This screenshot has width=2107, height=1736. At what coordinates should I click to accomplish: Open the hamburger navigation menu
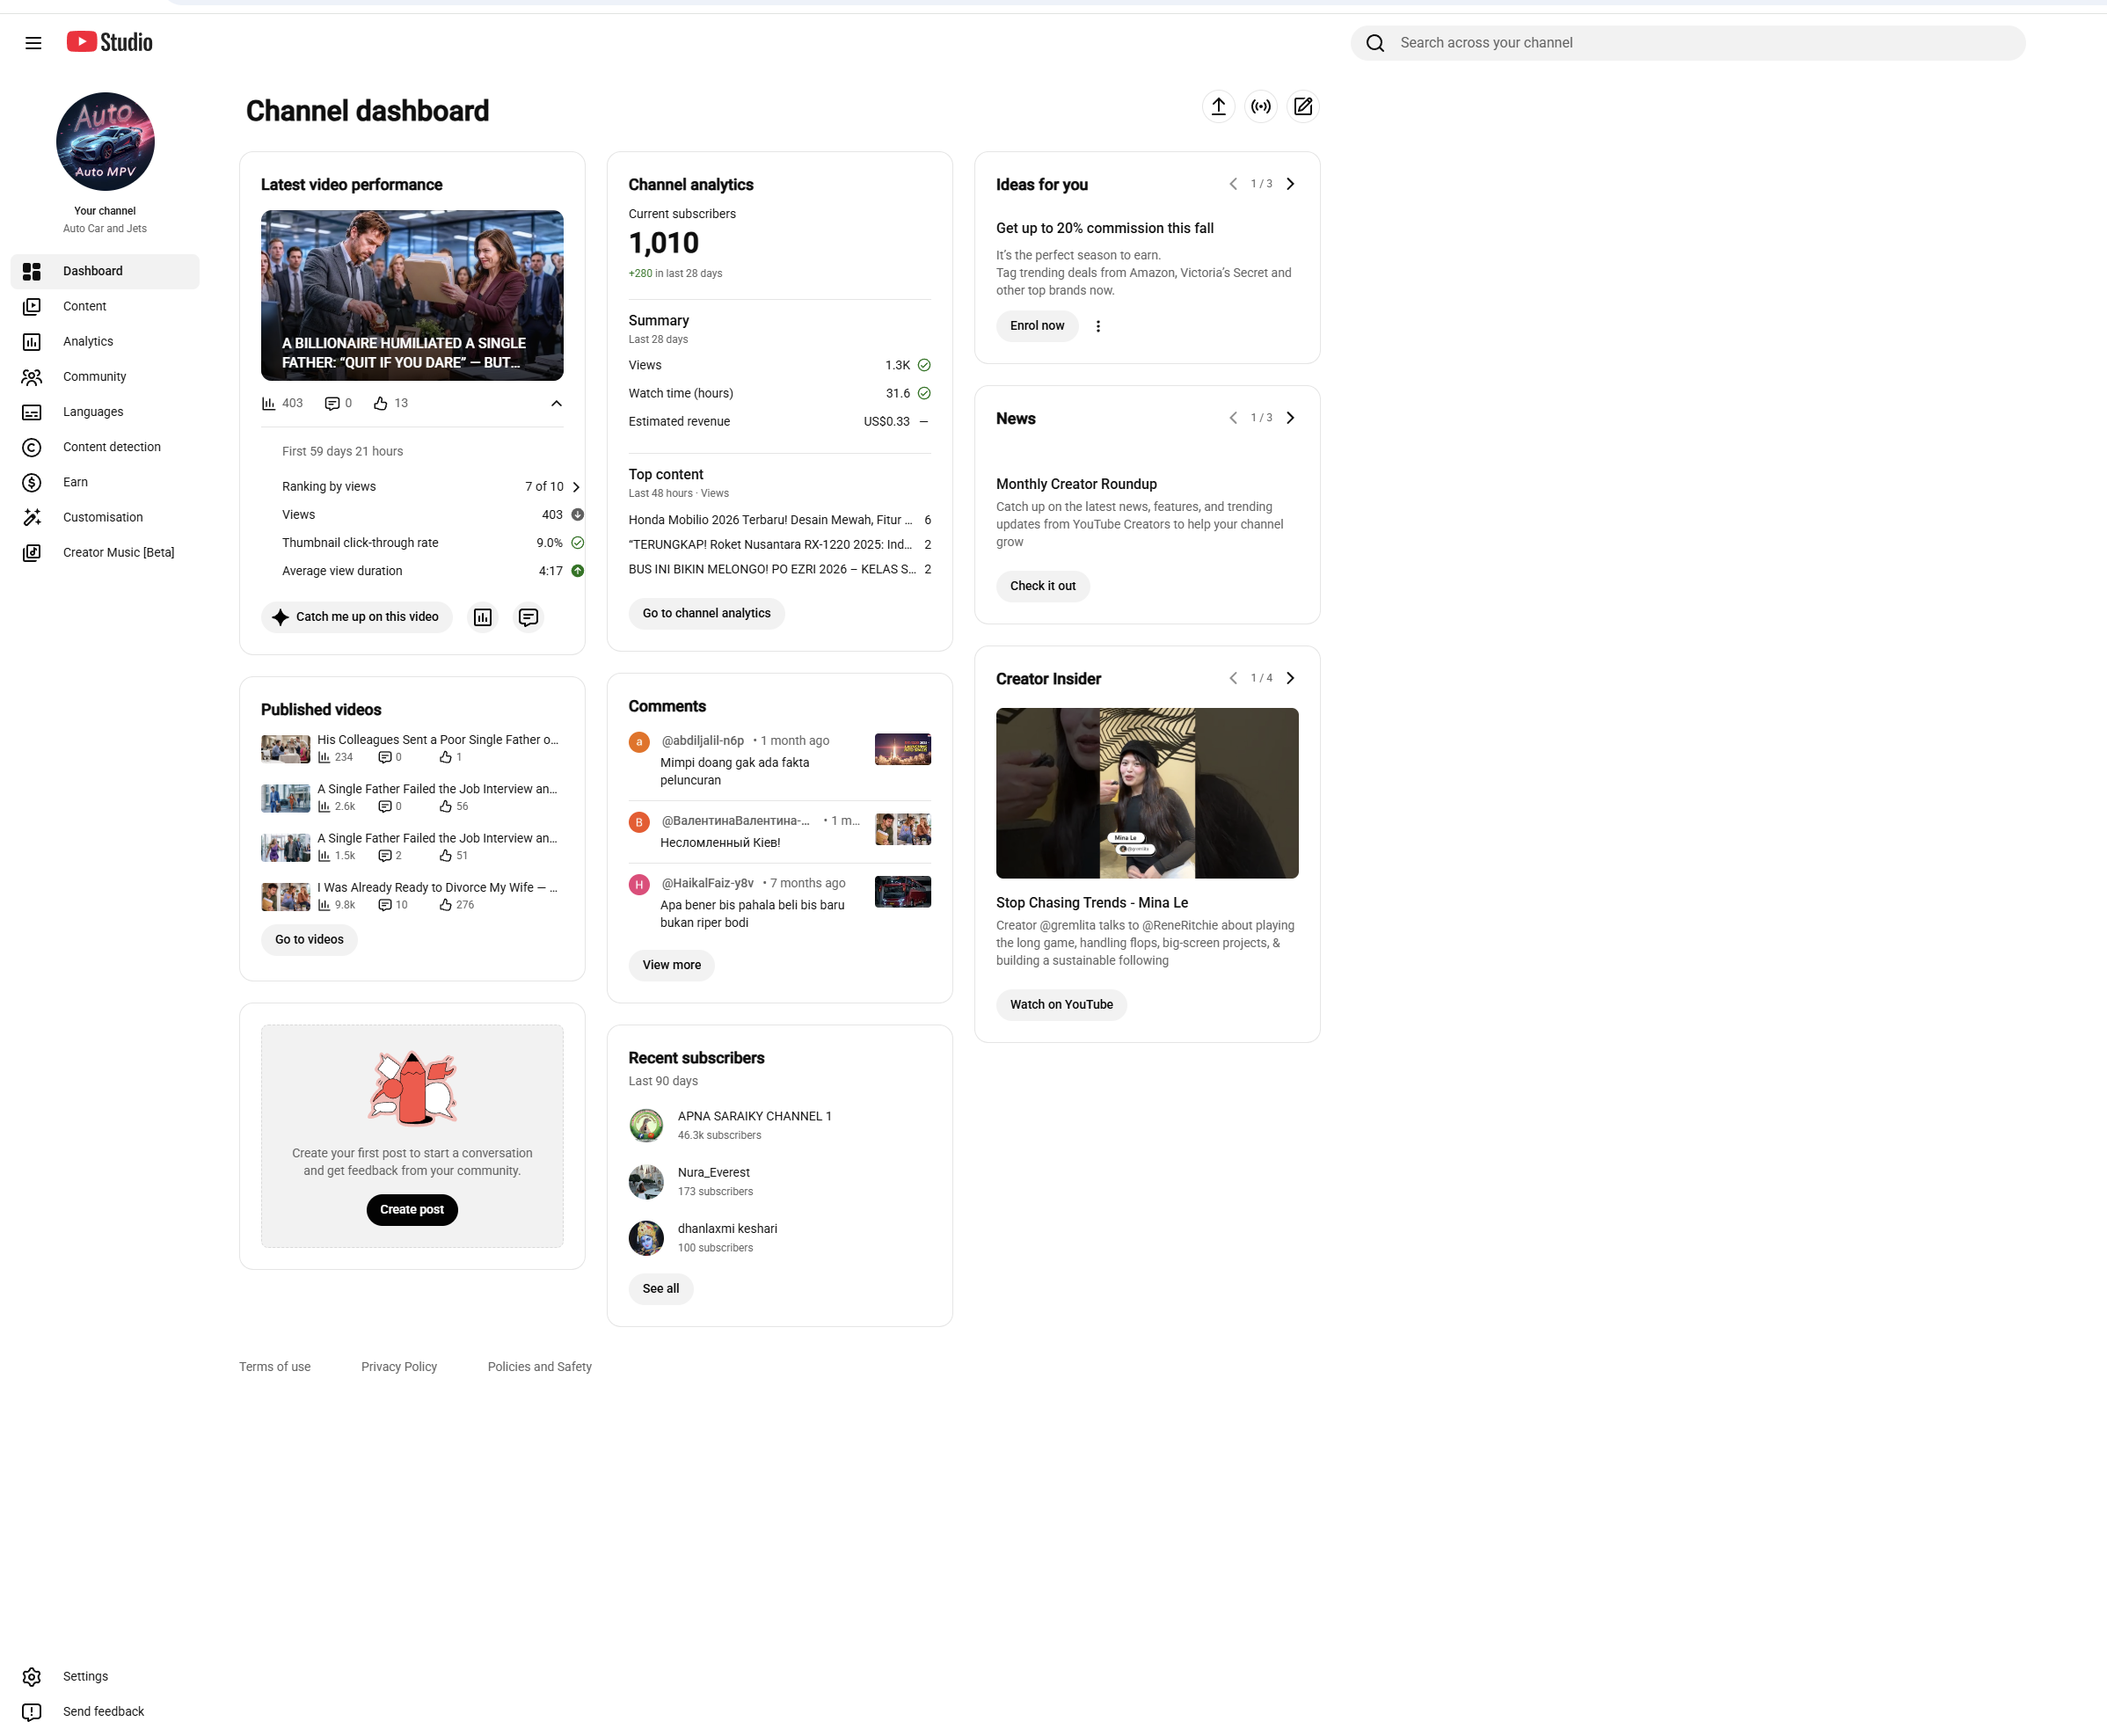(x=33, y=43)
